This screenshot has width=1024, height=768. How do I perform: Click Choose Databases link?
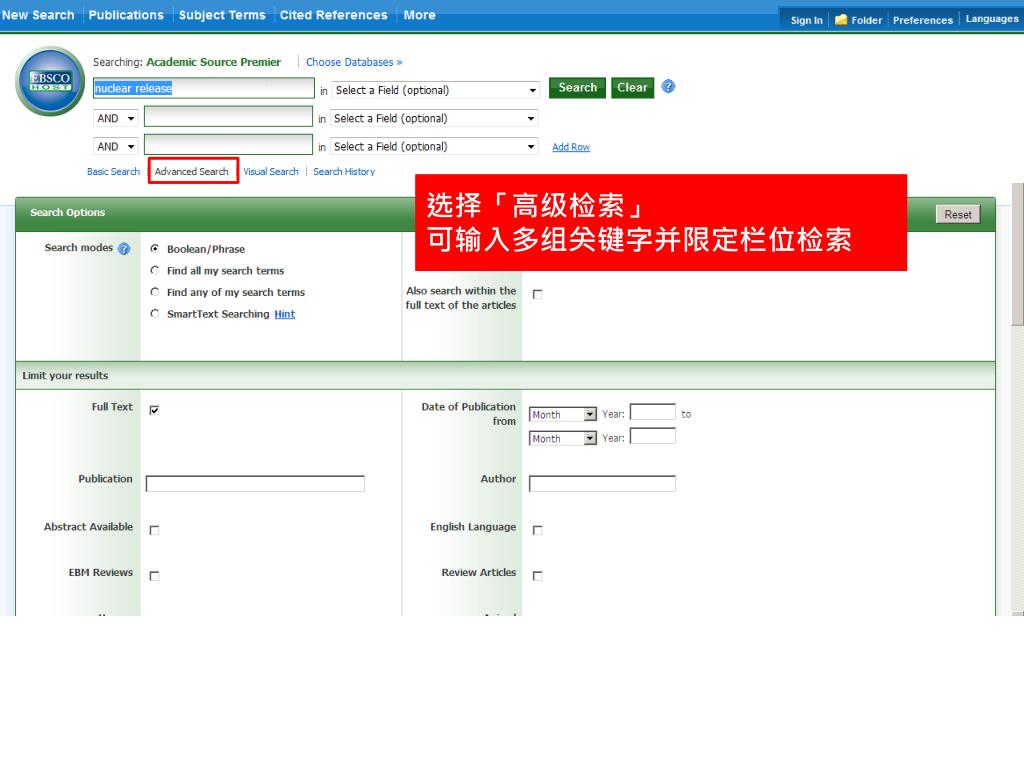(x=354, y=62)
